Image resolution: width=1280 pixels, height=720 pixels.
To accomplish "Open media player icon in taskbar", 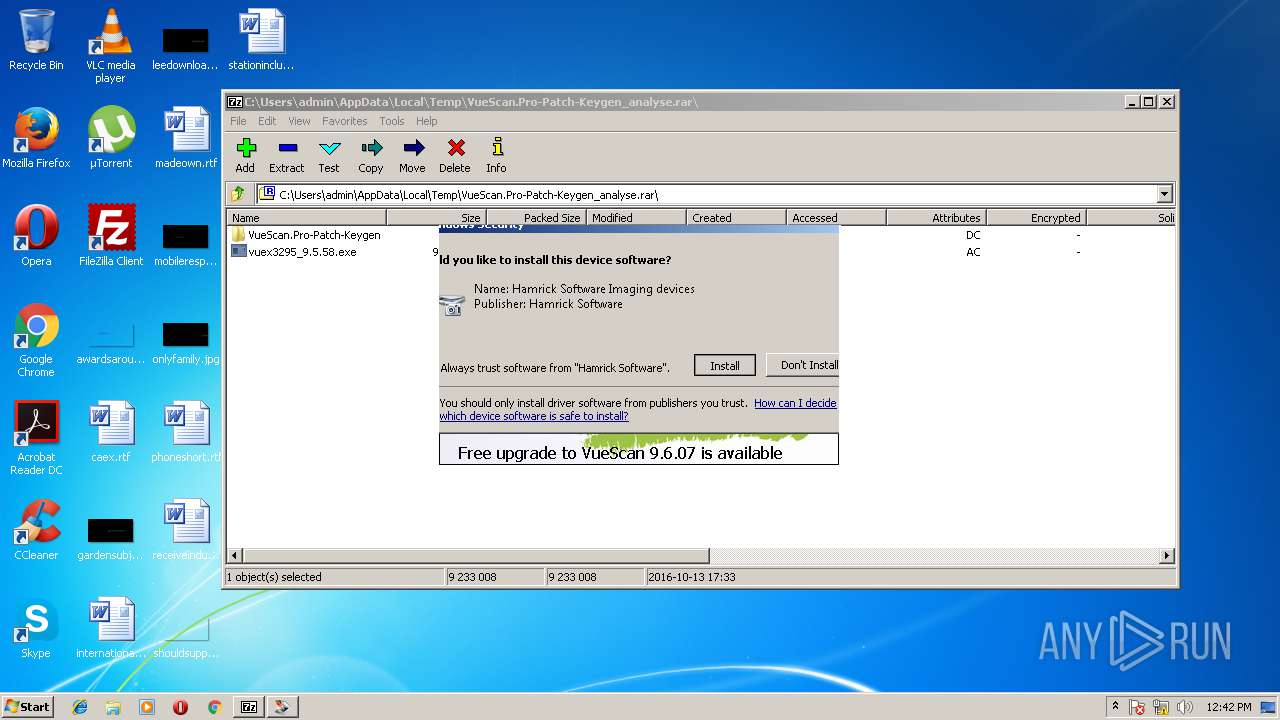I will 147,707.
